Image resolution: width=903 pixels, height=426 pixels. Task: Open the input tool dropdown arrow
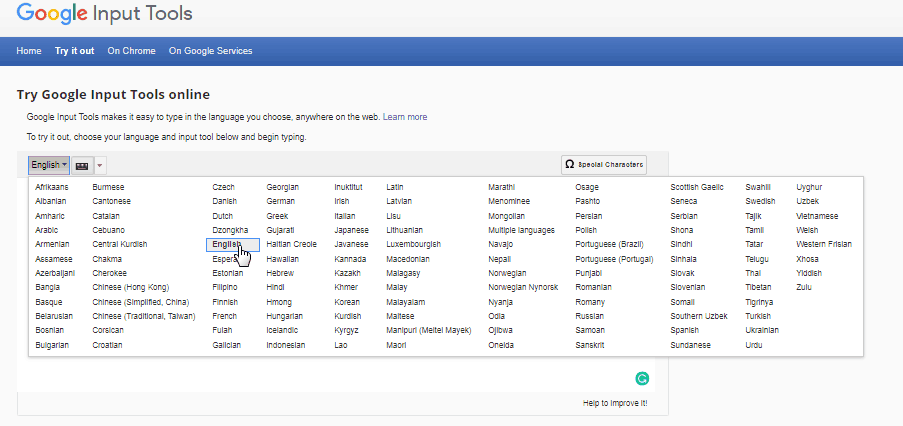click(x=100, y=166)
